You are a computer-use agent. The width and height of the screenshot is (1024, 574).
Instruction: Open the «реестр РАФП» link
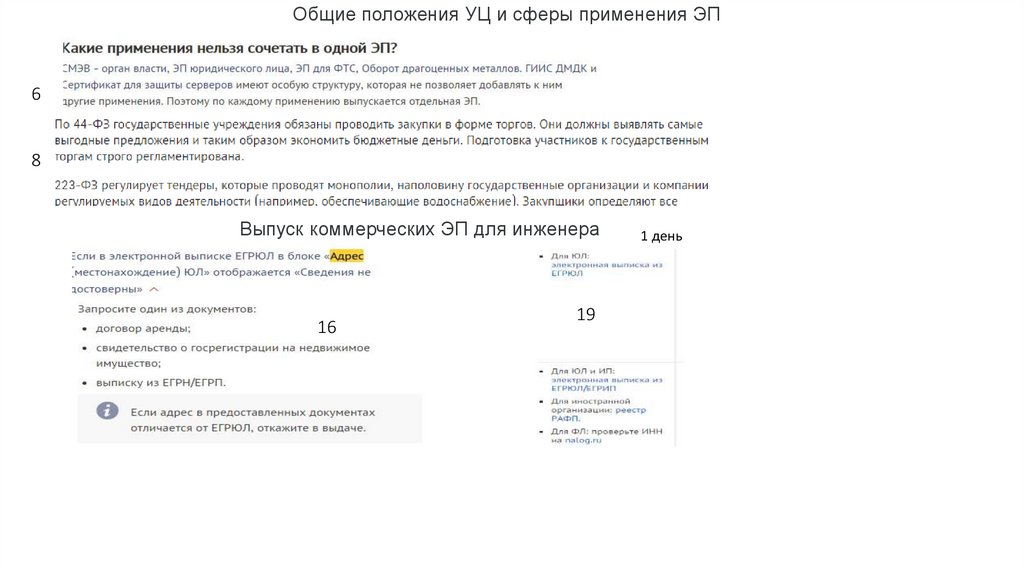tap(598, 414)
